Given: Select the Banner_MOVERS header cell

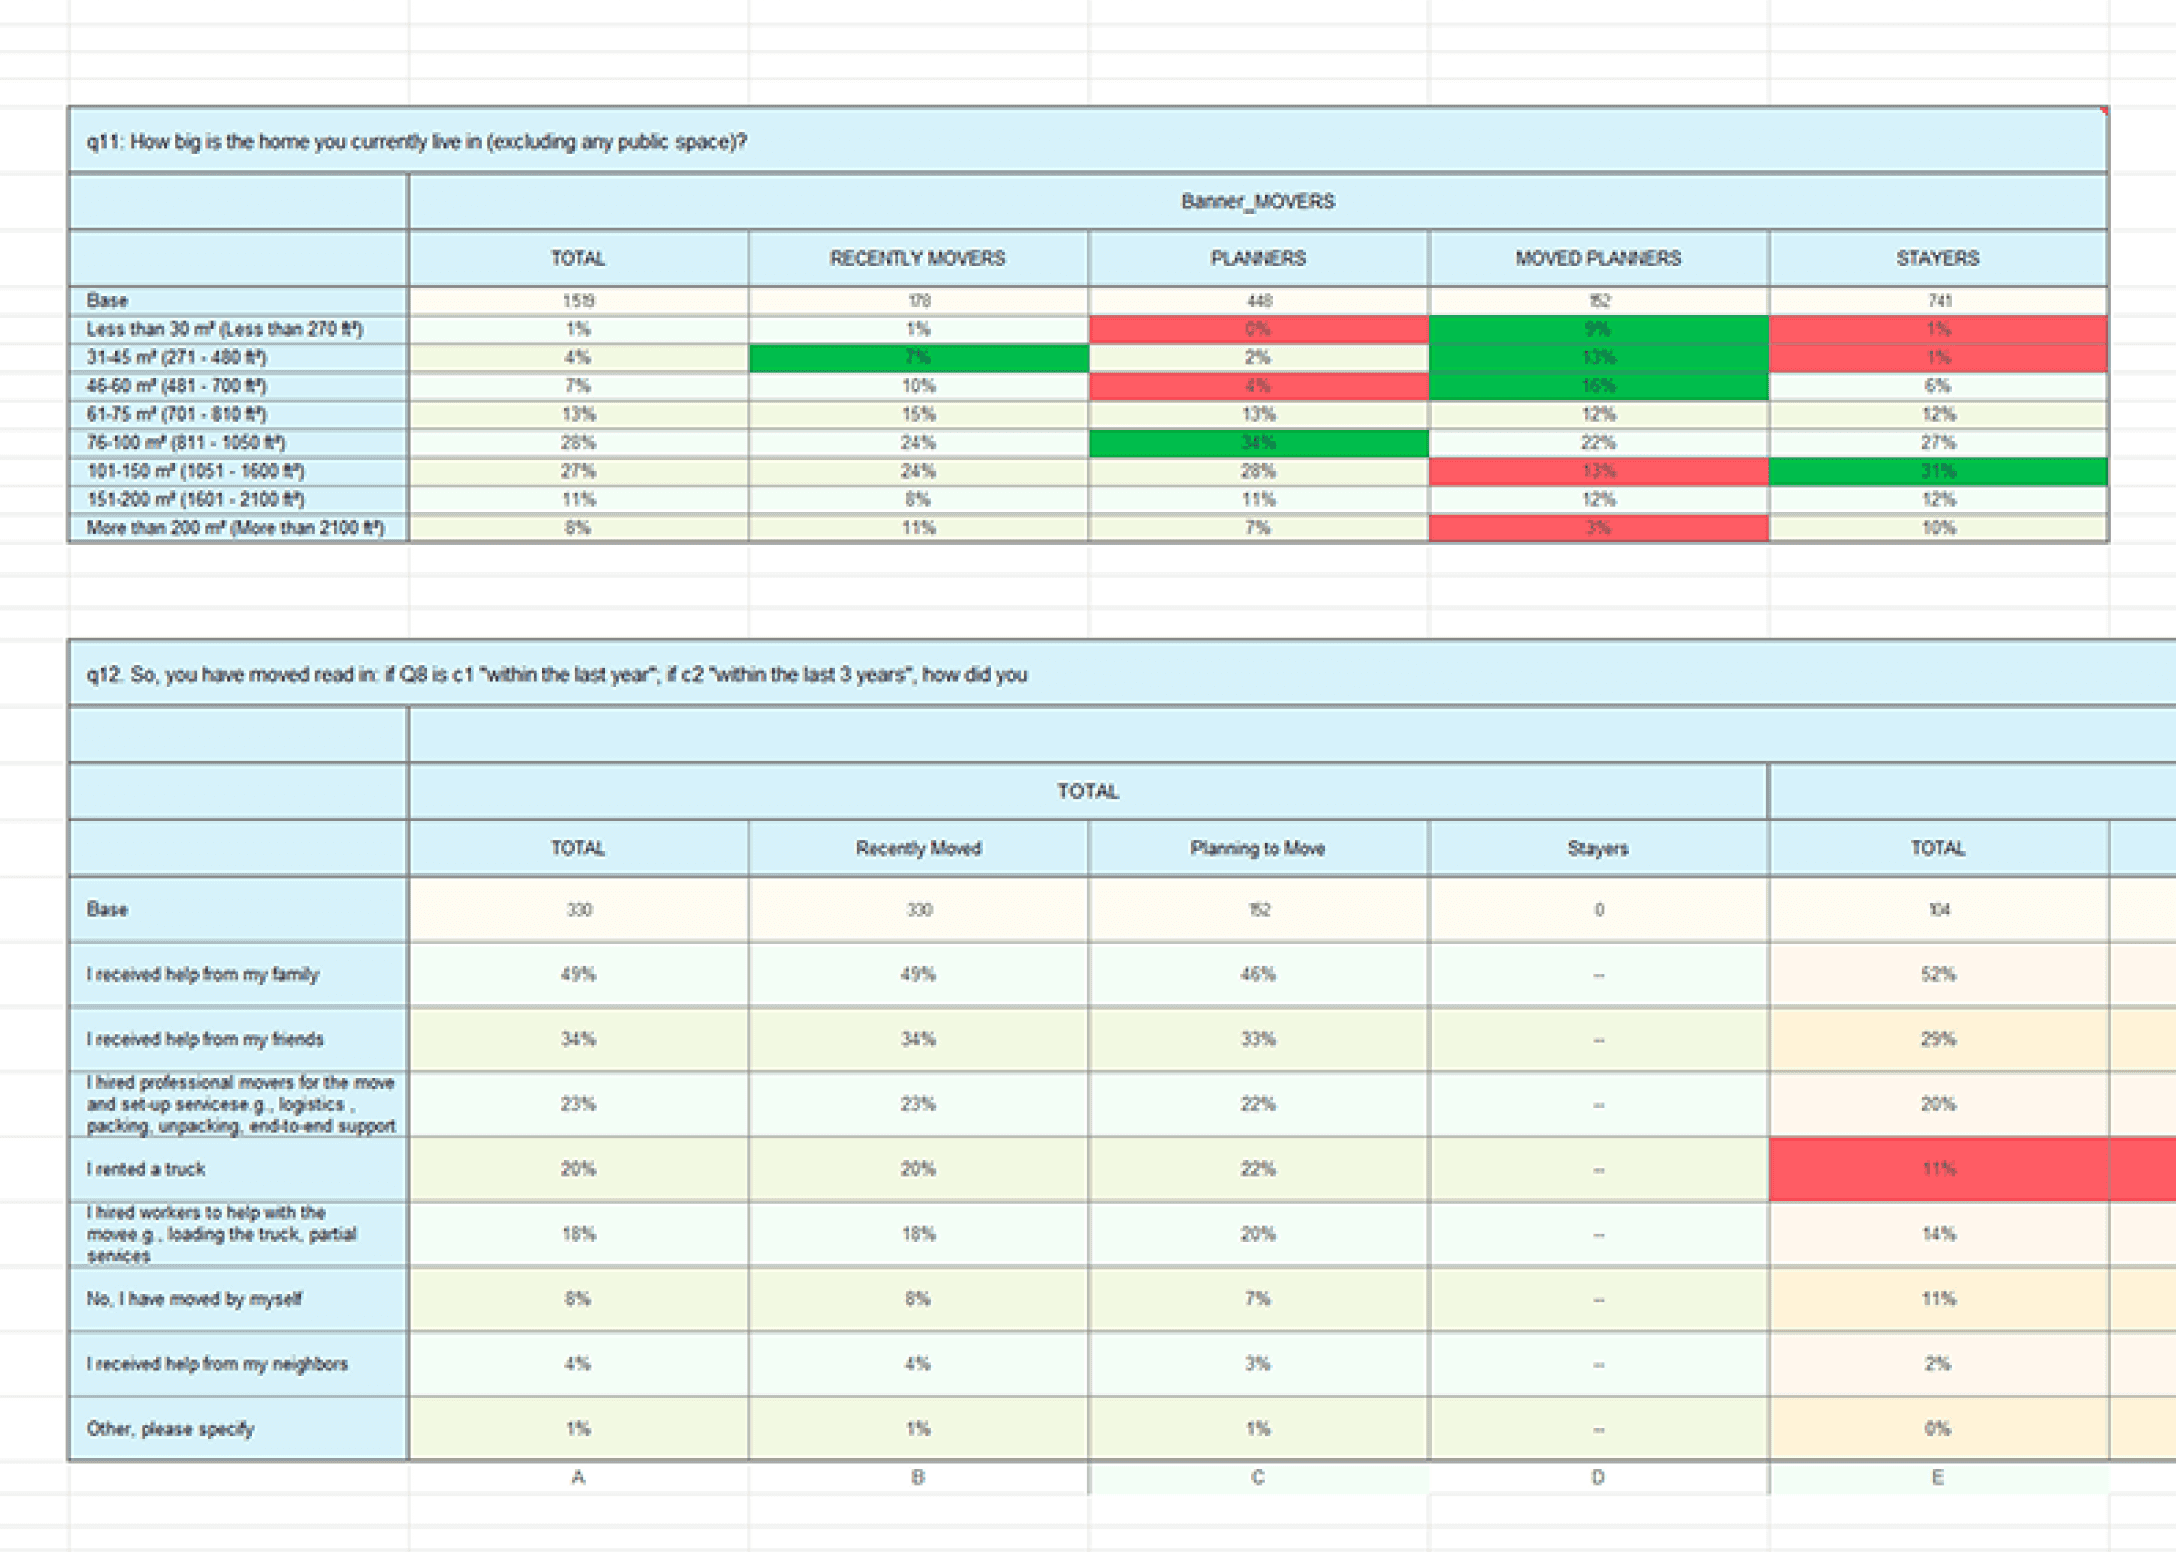Looking at the screenshot, I should 1257,202.
